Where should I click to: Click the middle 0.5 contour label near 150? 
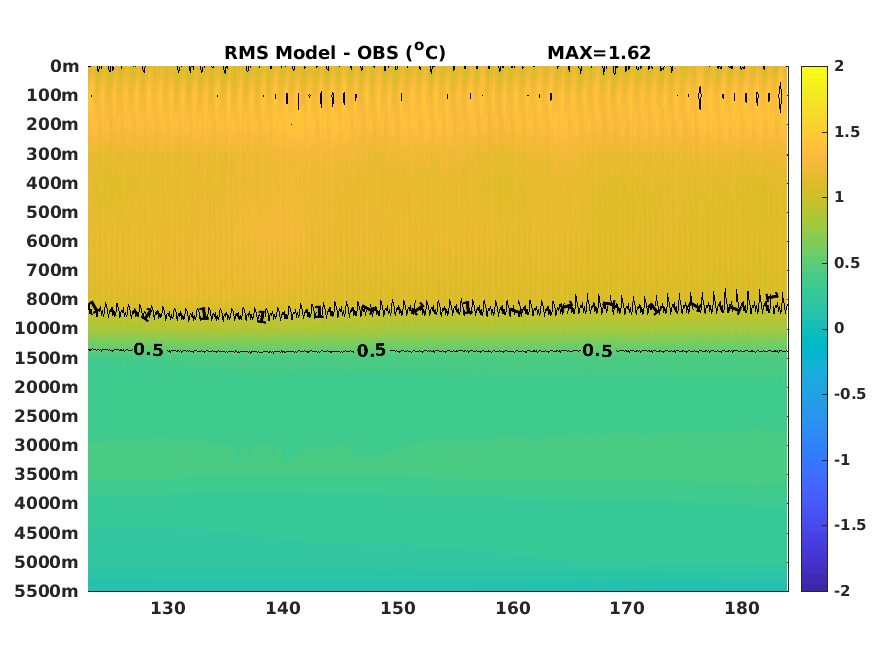pos(372,351)
